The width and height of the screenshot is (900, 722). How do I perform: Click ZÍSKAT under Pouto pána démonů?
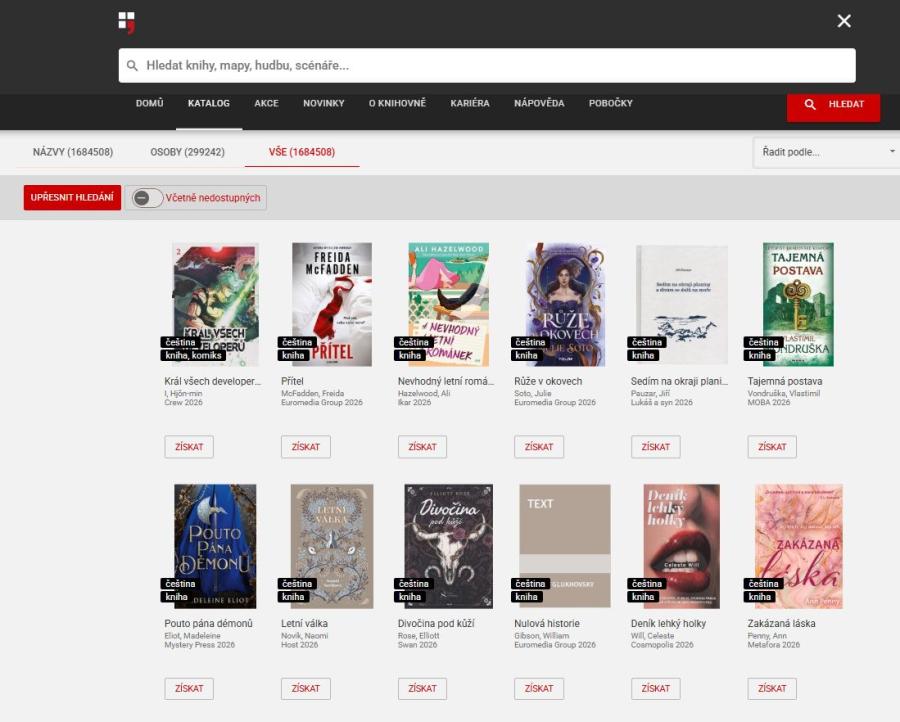[189, 689]
